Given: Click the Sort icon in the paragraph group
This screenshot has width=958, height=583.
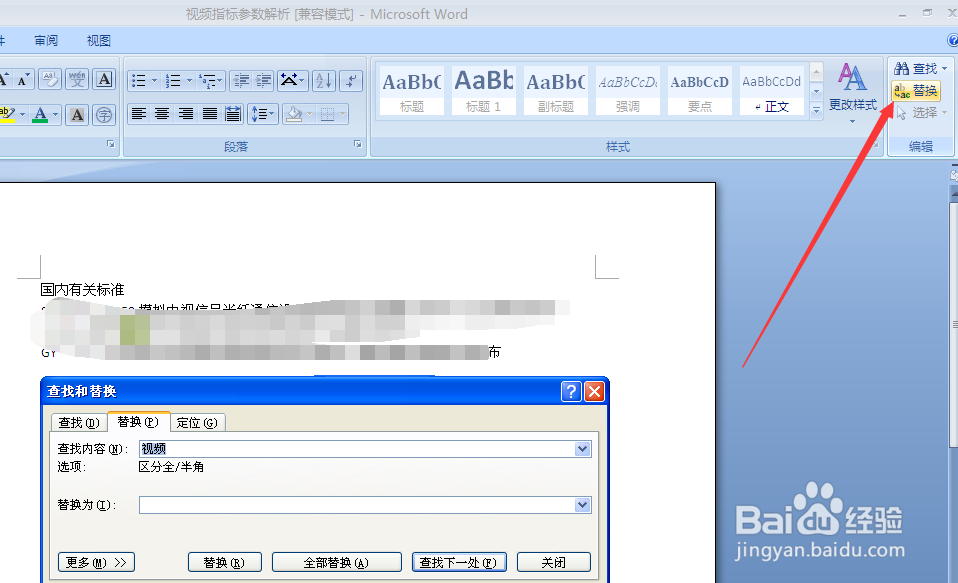Looking at the screenshot, I should [x=325, y=81].
